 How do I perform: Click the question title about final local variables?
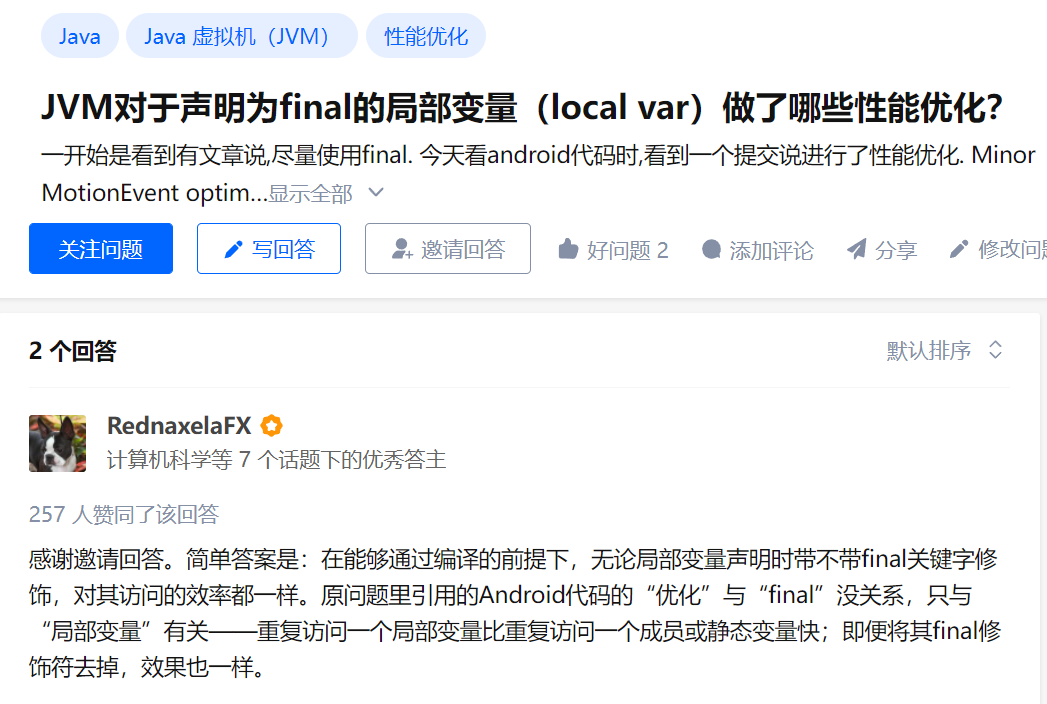click(521, 108)
